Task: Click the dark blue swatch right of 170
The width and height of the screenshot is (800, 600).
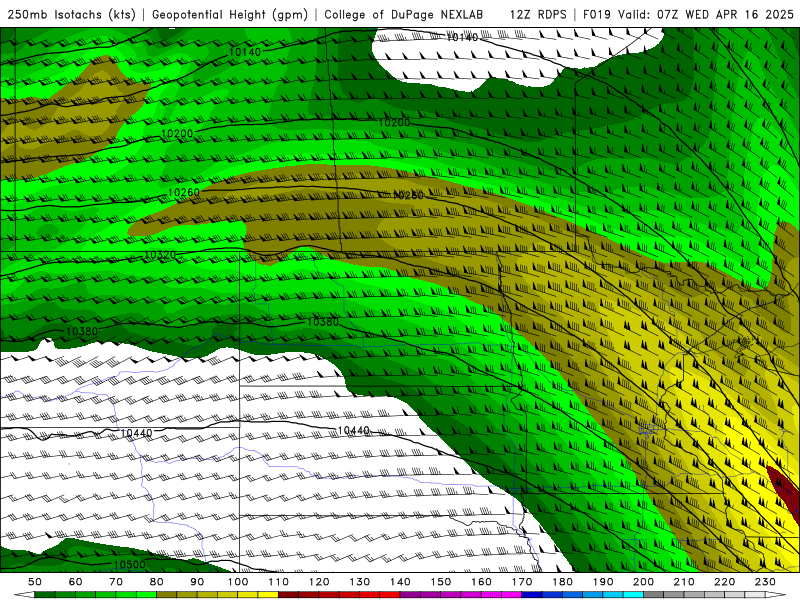Action: [532, 595]
